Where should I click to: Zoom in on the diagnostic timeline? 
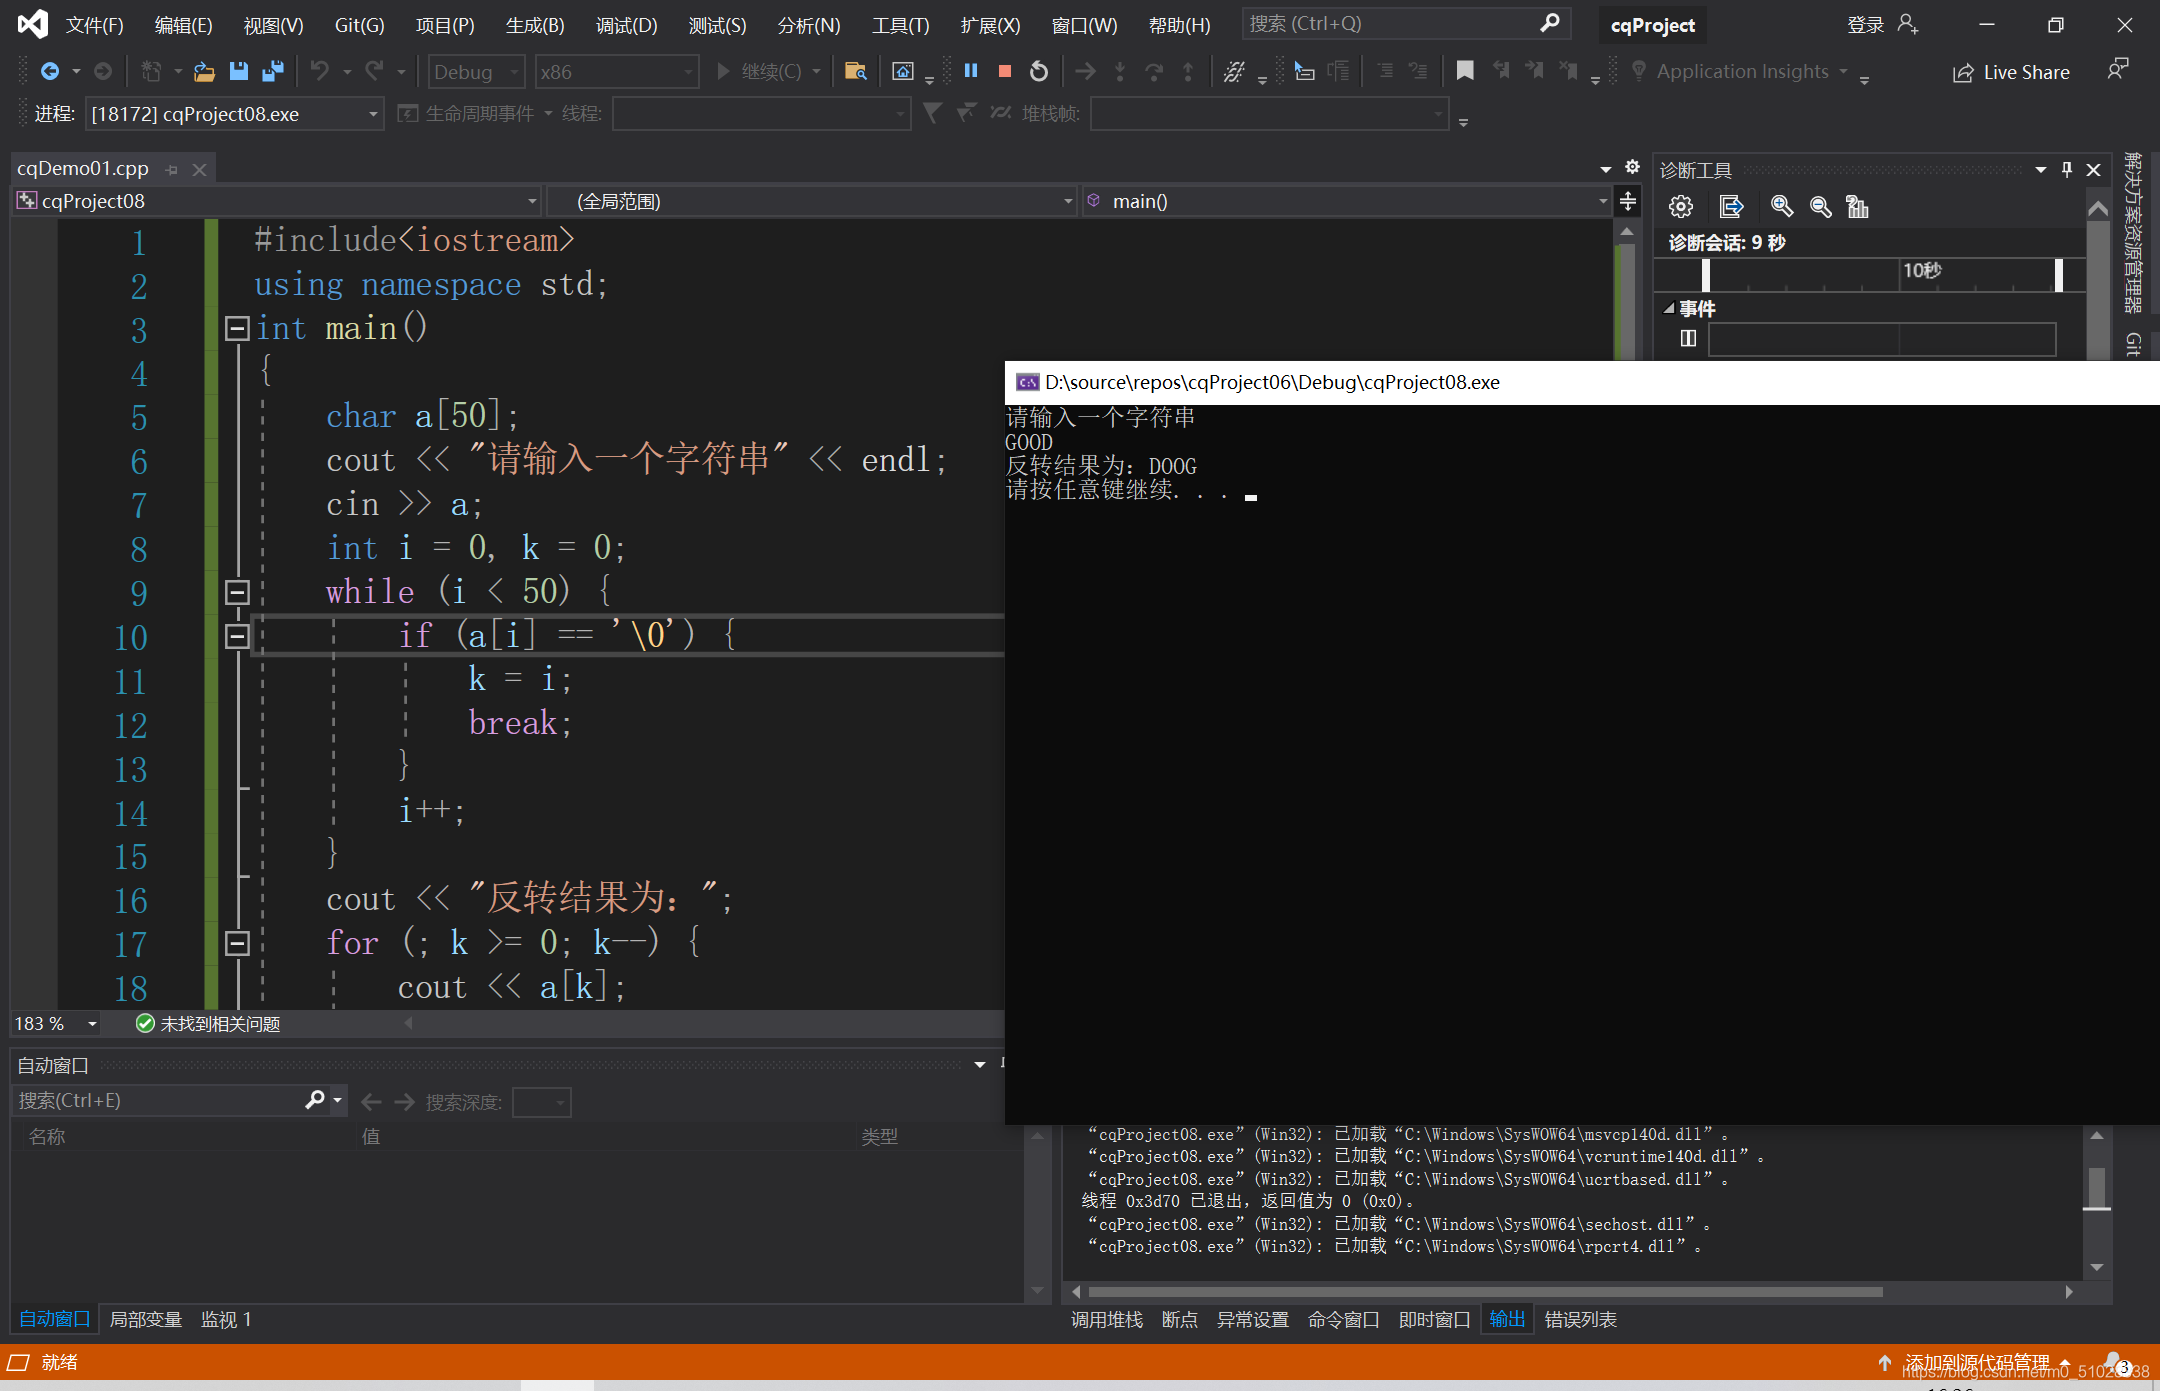pos(1781,207)
